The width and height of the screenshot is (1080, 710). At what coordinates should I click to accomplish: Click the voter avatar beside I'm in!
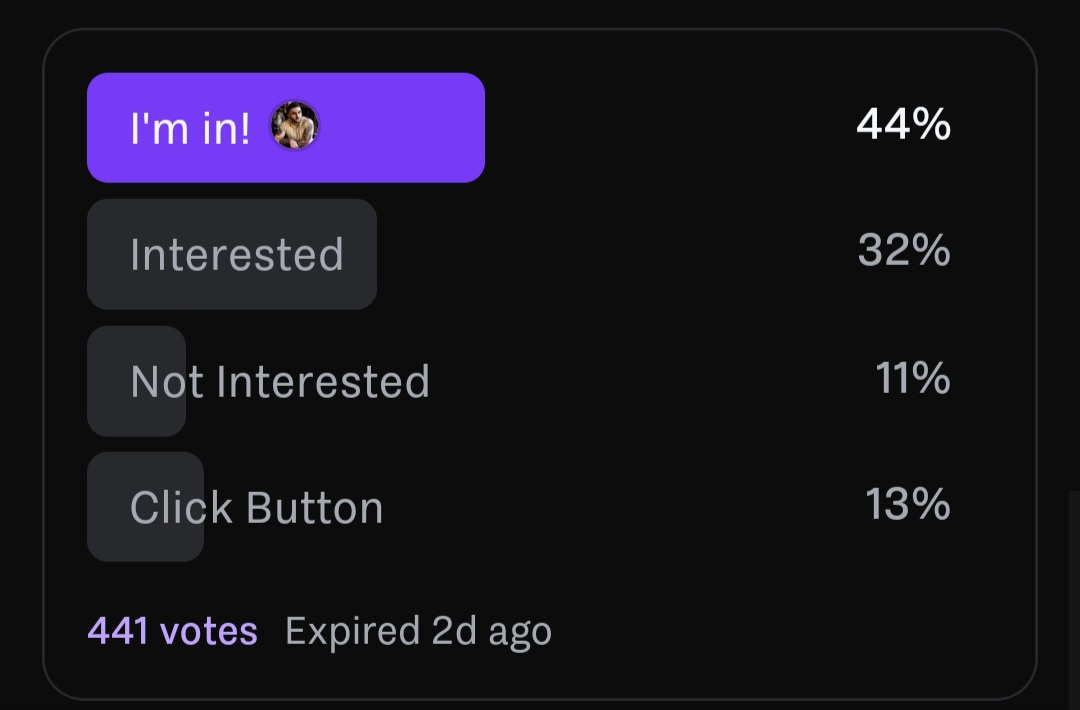coord(294,127)
